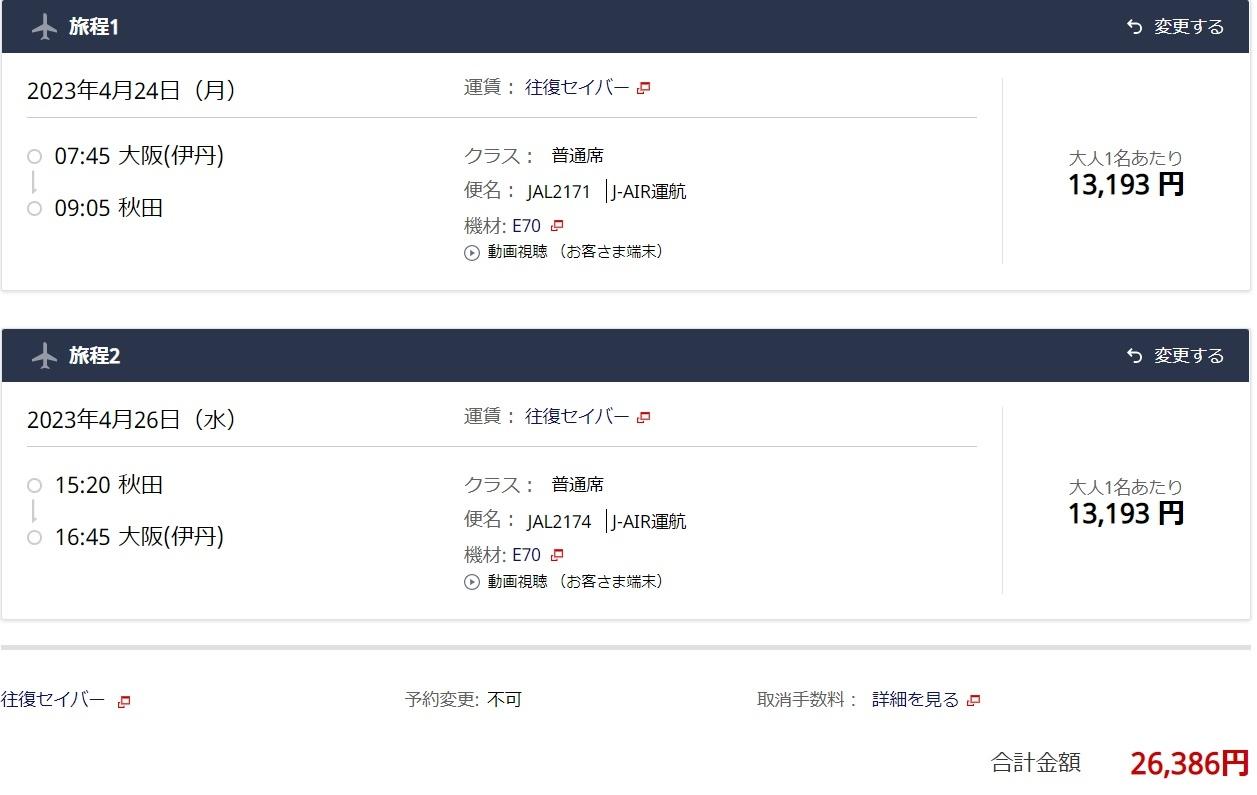Click the play icon for 動画視聴 in 旅程1
This screenshot has height=795, width=1257.
[x=472, y=253]
